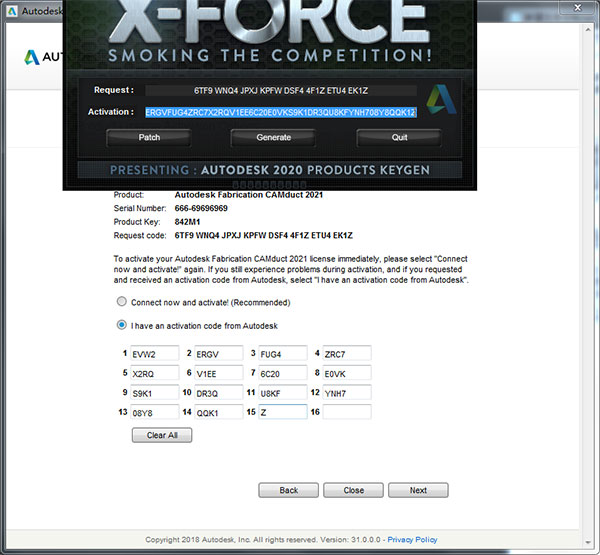Click activation code box 14 containing QQK1

click(x=219, y=412)
